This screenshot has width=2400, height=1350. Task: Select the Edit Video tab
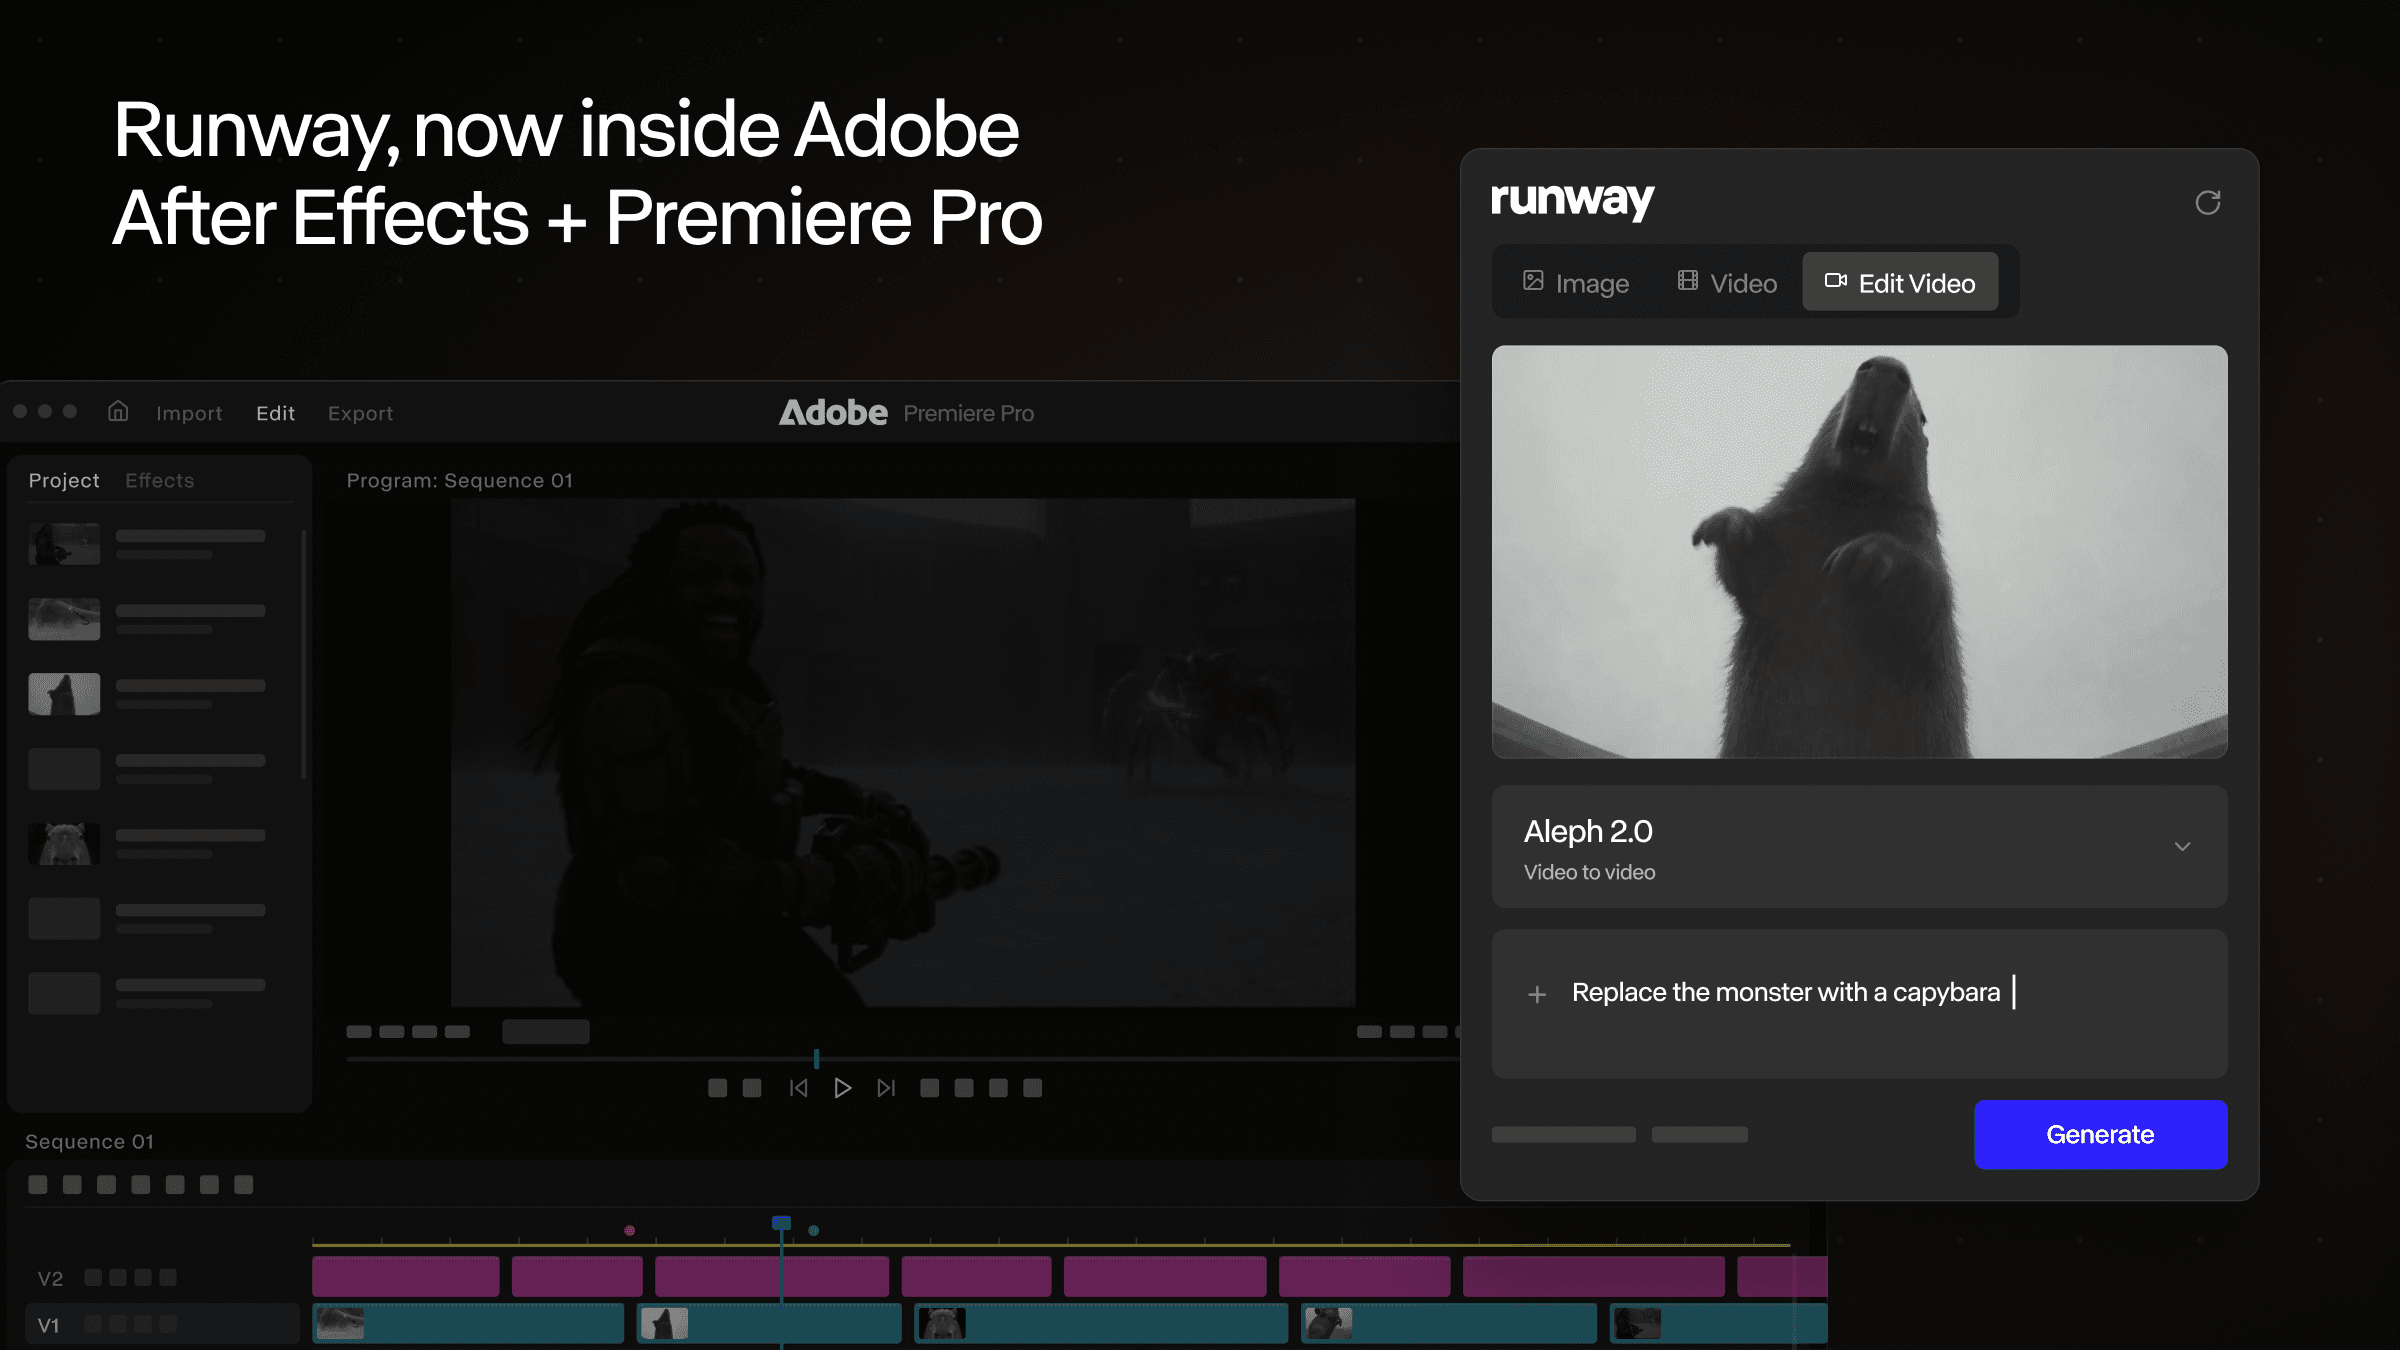(x=1900, y=283)
